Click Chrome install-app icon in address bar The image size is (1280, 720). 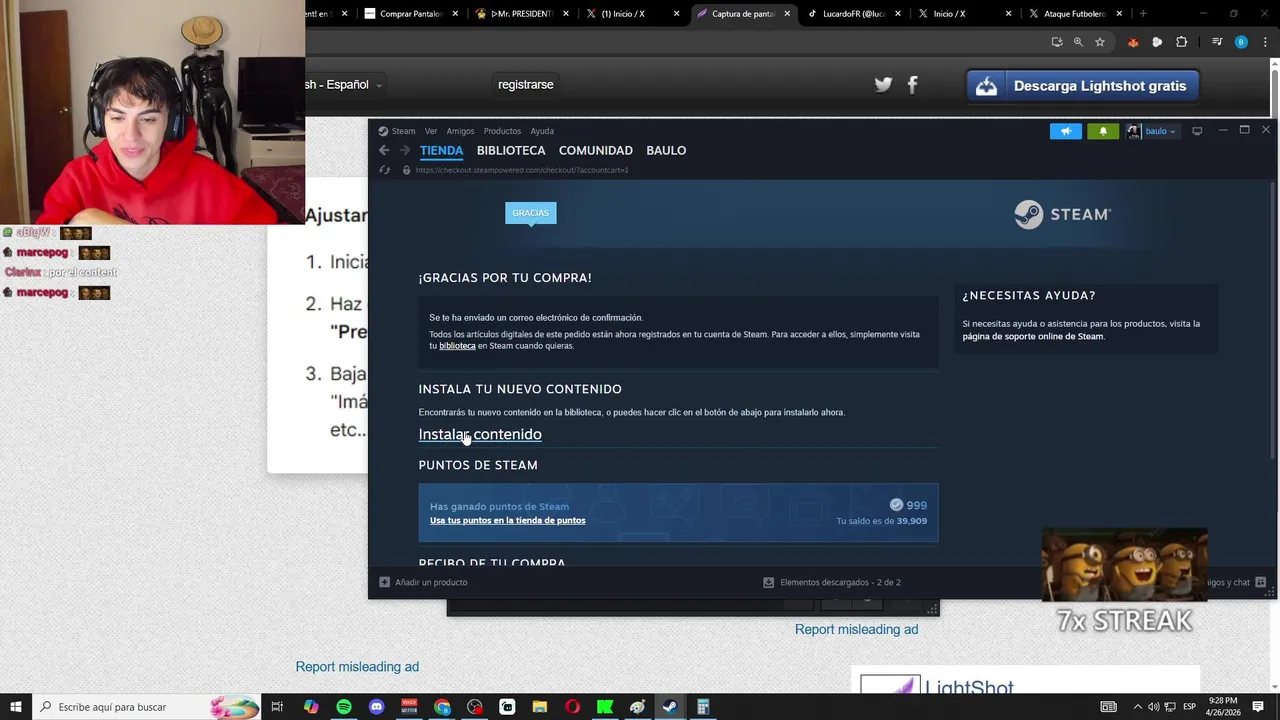(x=1057, y=42)
